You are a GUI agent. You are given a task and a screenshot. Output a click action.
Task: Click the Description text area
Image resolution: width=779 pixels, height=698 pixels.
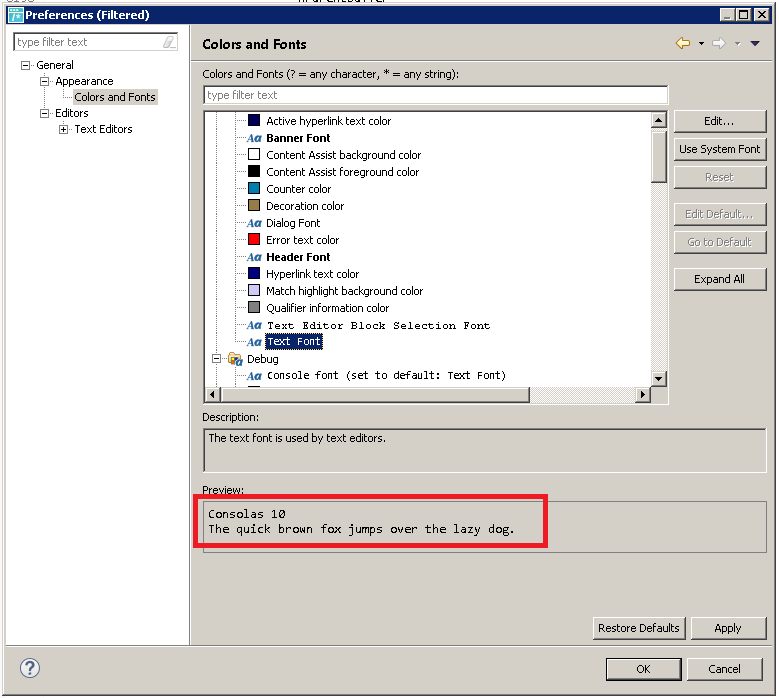click(x=484, y=450)
